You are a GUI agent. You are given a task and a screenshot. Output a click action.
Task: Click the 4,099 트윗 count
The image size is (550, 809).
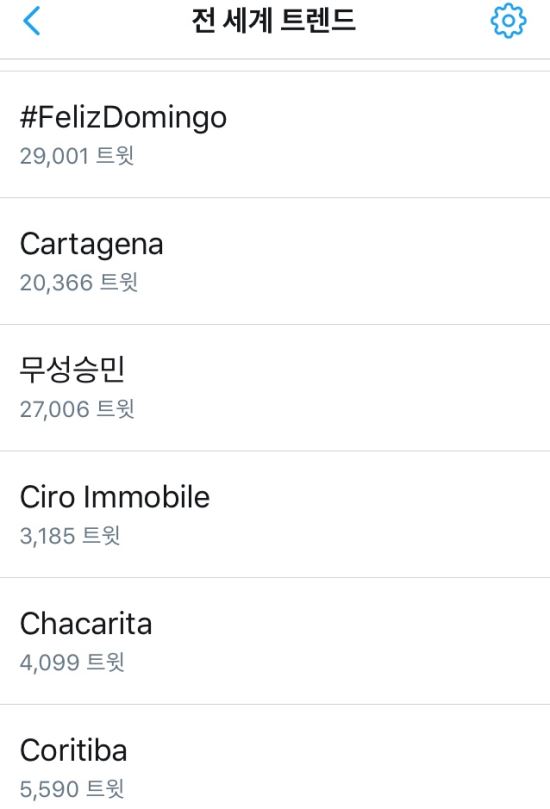coord(72,662)
